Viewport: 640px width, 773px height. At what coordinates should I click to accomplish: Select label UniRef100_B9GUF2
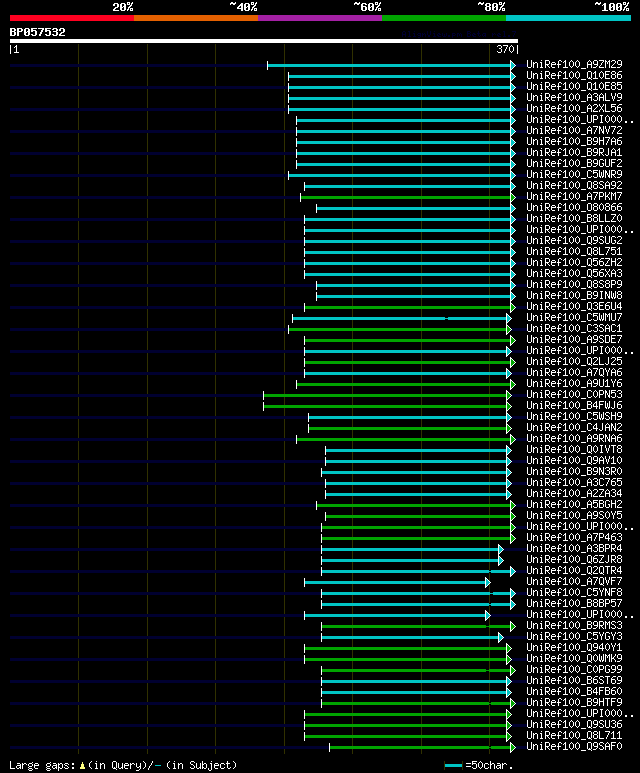pyautogui.click(x=574, y=163)
